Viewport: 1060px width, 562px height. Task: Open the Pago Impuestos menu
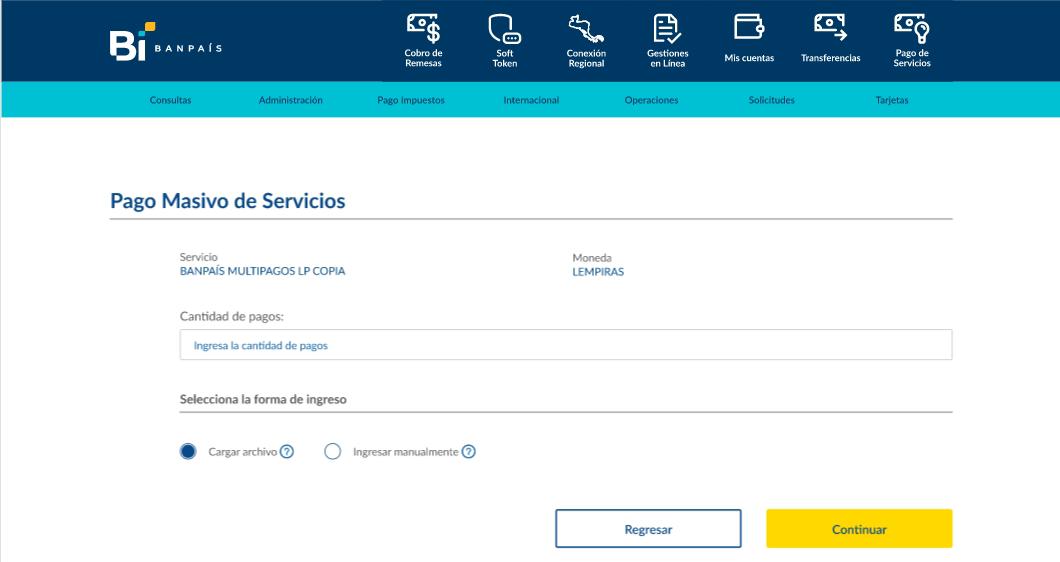tap(411, 100)
